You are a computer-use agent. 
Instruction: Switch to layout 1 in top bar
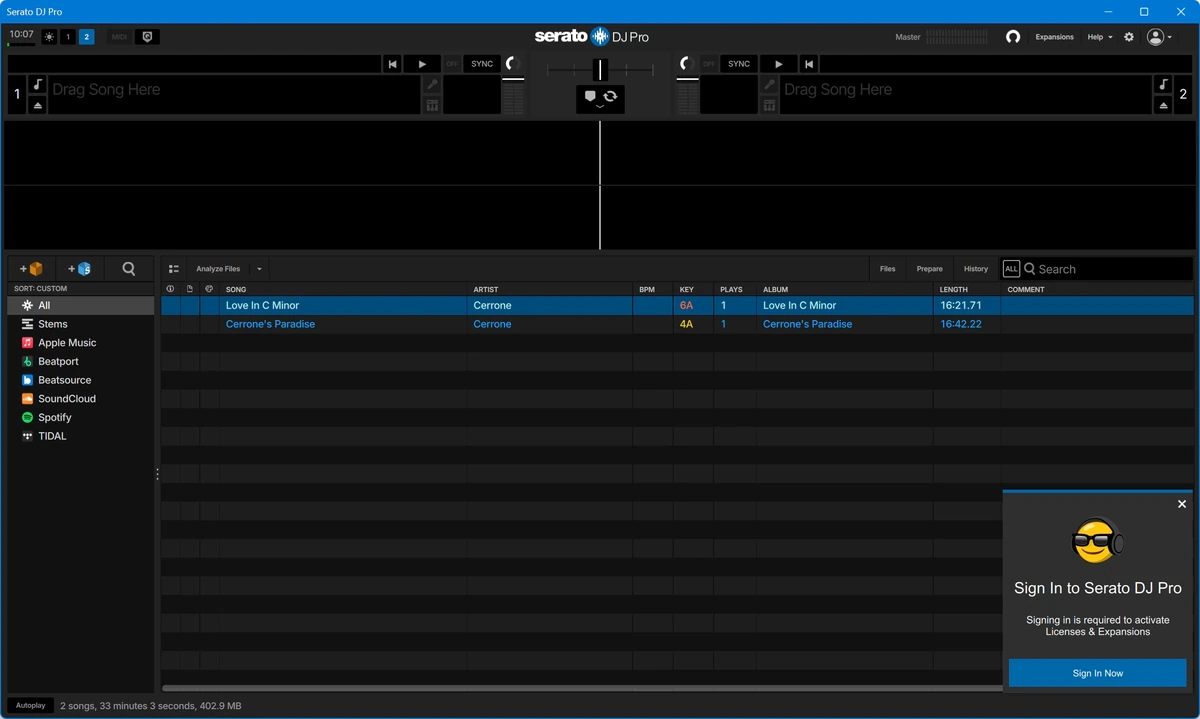point(68,37)
